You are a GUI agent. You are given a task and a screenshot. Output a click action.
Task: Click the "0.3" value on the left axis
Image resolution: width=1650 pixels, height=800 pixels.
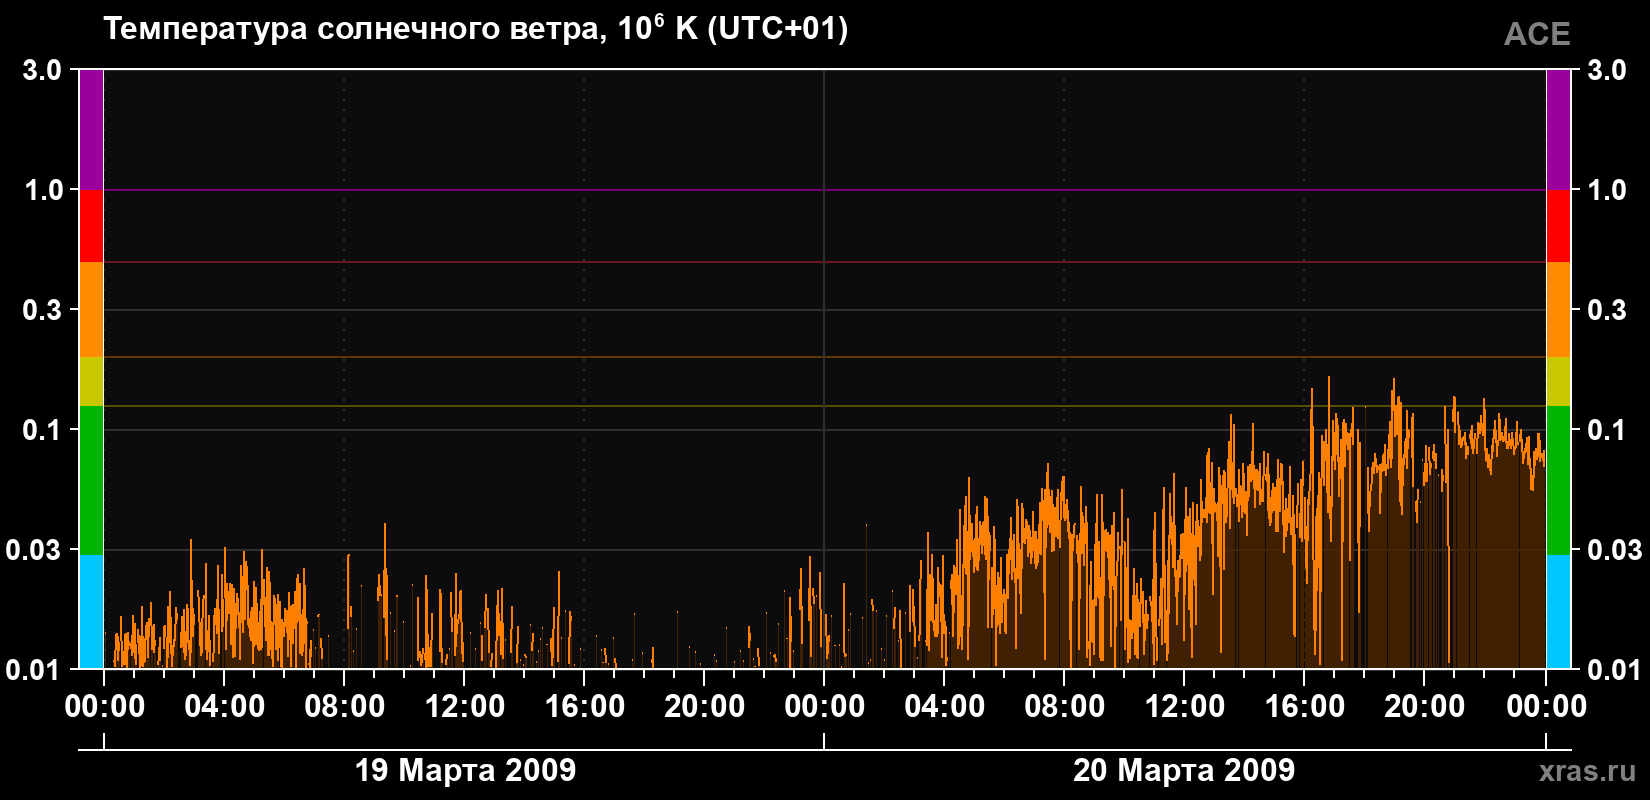tap(42, 310)
